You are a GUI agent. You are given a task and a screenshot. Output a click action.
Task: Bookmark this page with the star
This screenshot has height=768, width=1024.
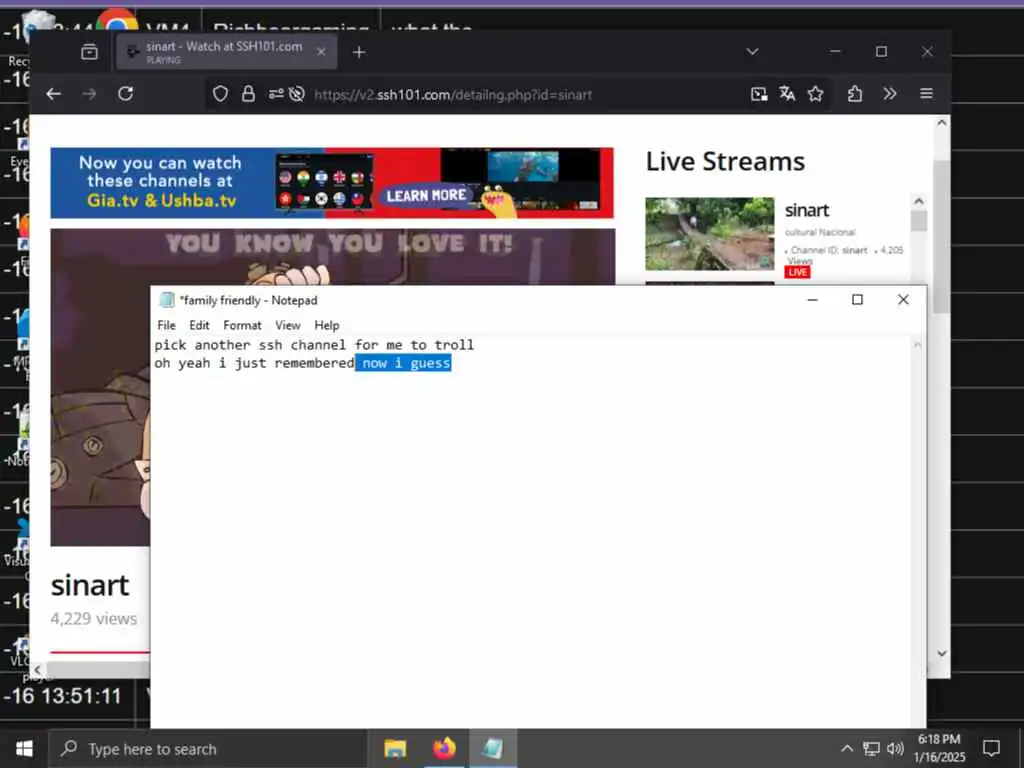coord(815,94)
